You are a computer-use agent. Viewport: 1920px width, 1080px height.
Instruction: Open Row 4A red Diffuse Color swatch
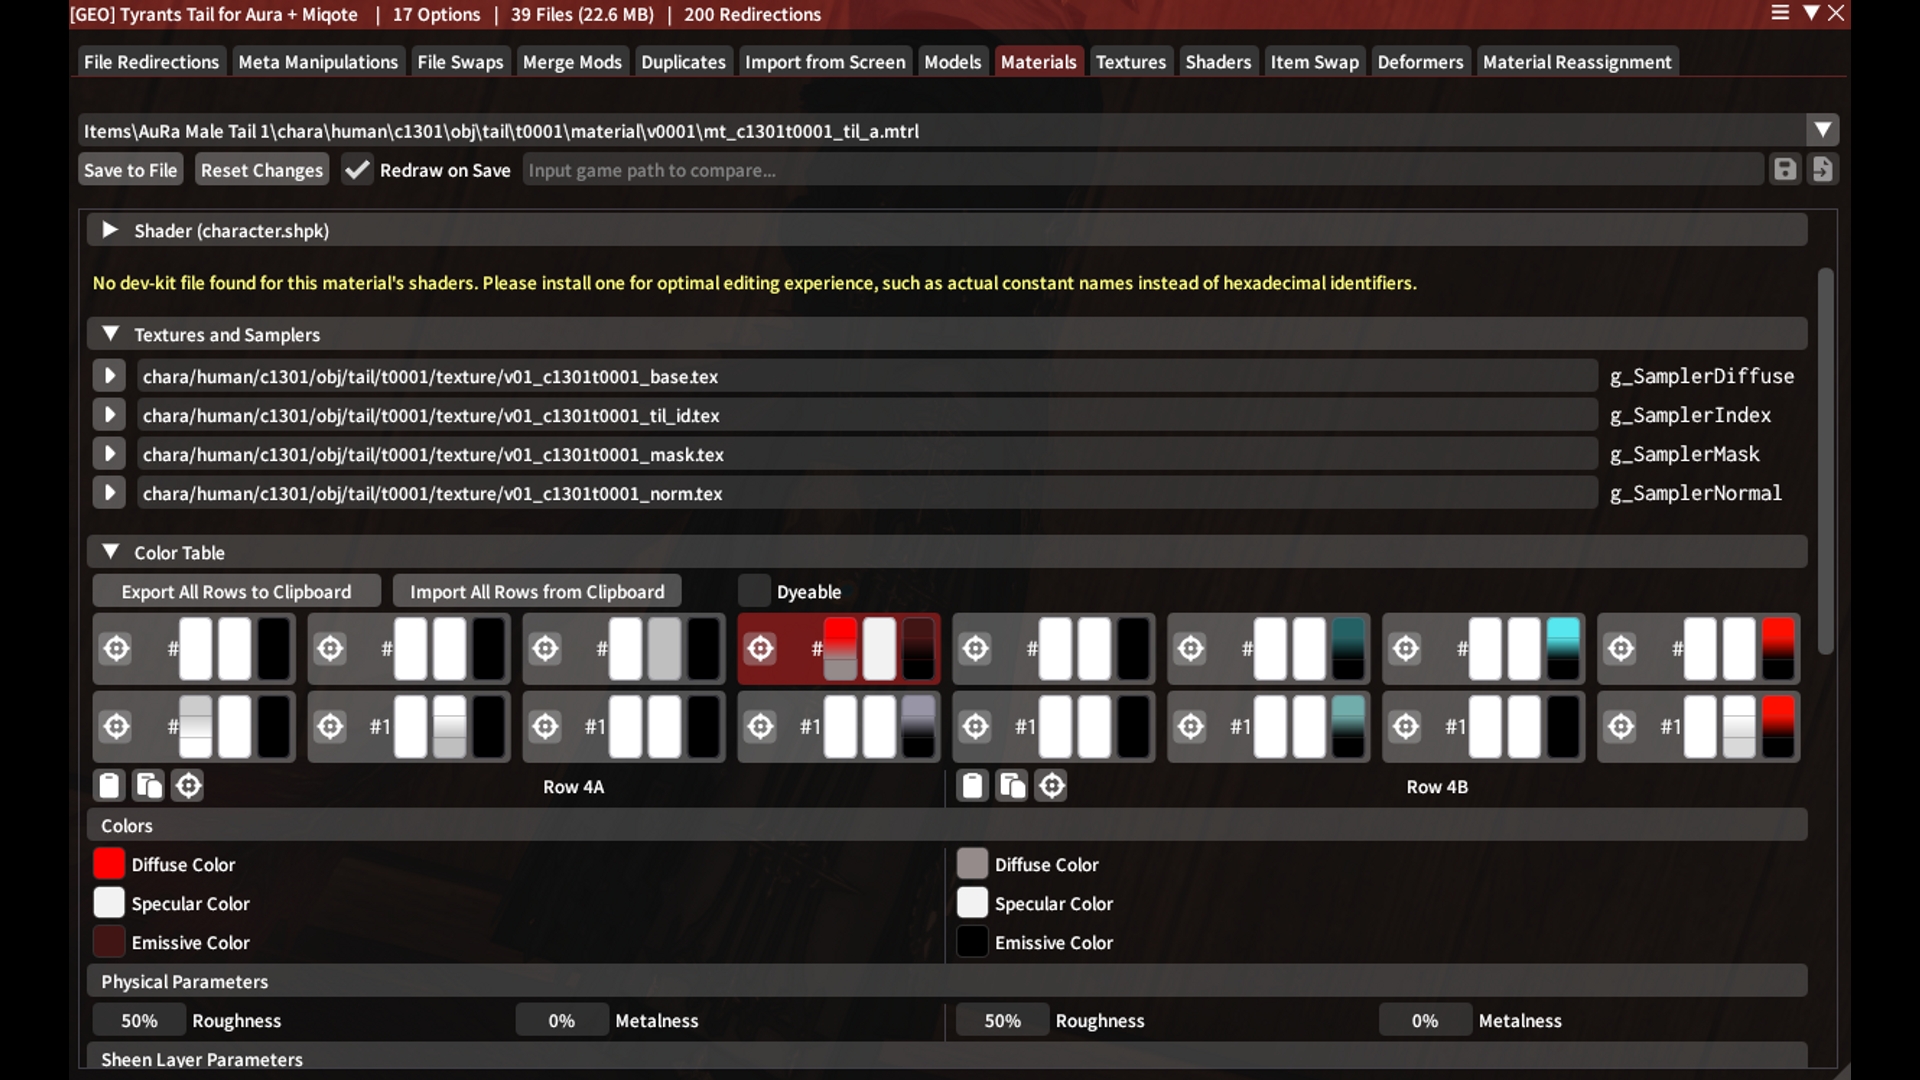pyautogui.click(x=109, y=863)
